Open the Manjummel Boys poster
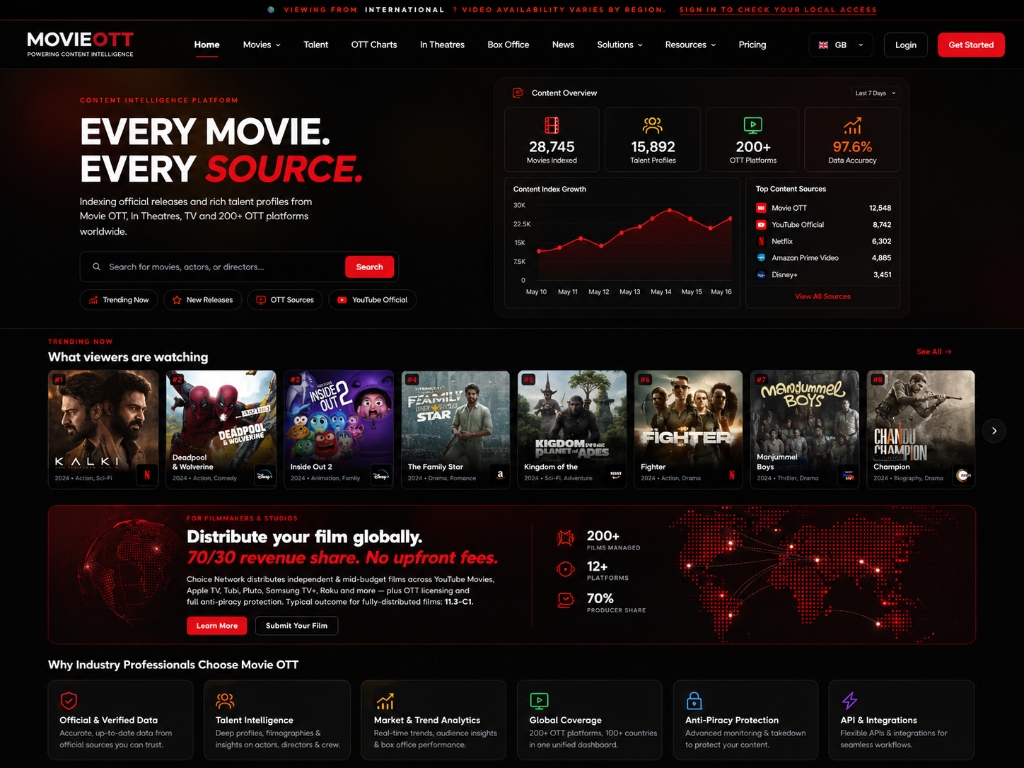The image size is (1024, 768). coord(805,429)
